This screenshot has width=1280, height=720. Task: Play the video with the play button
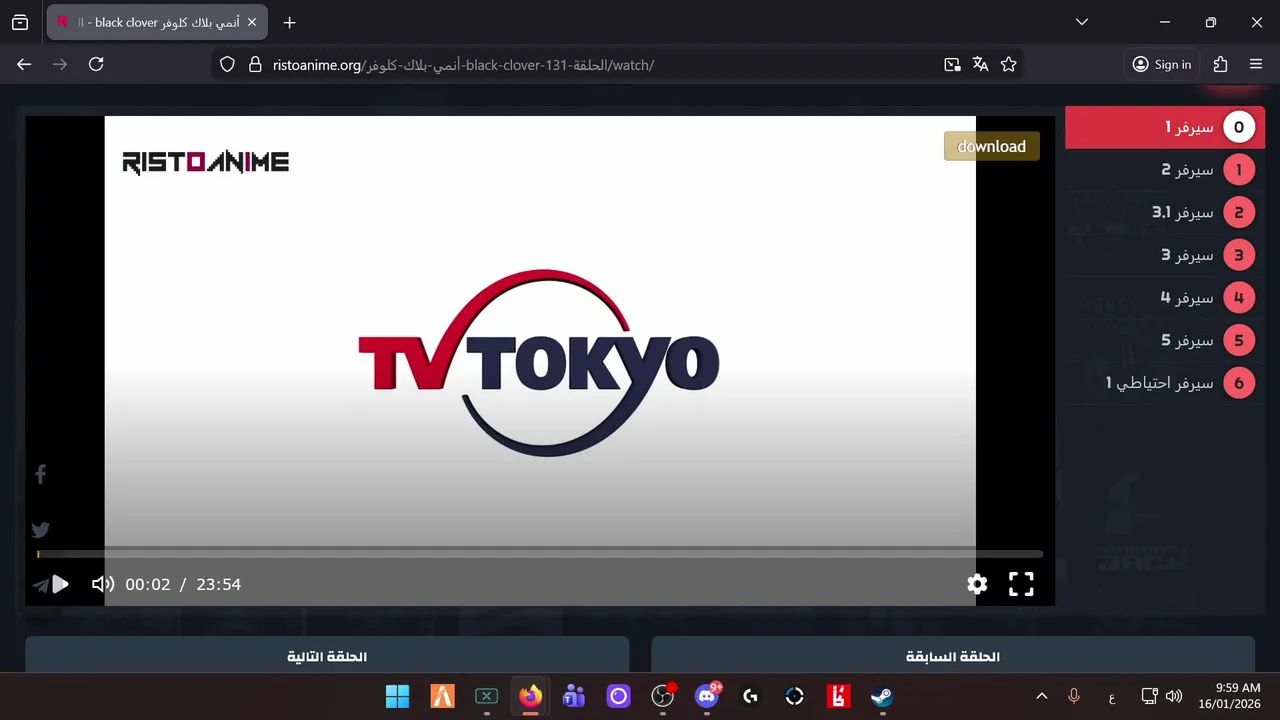coord(60,584)
